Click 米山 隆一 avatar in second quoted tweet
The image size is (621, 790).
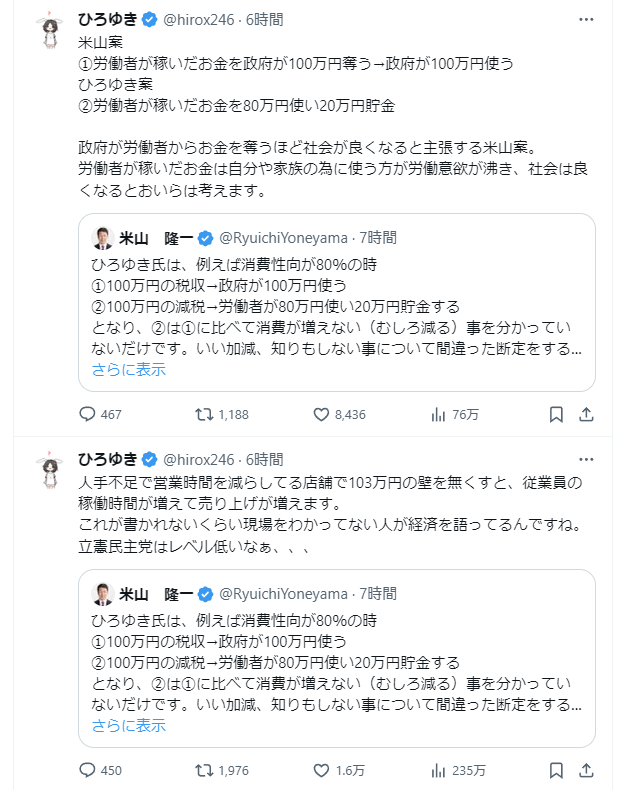point(102,594)
